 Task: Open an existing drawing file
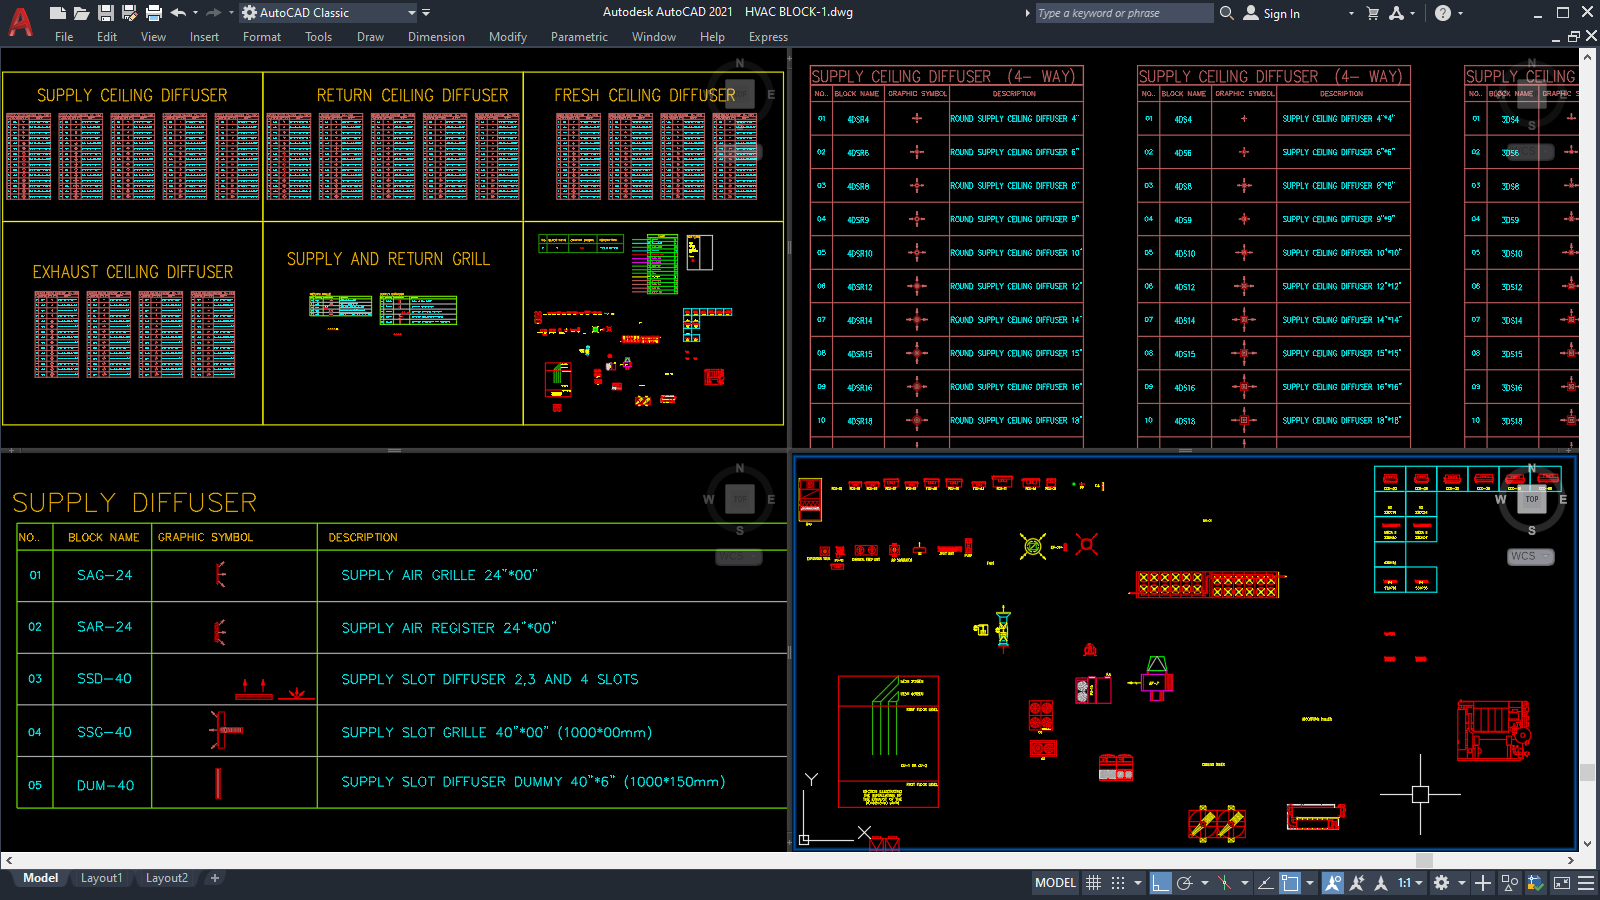pyautogui.click(x=82, y=12)
